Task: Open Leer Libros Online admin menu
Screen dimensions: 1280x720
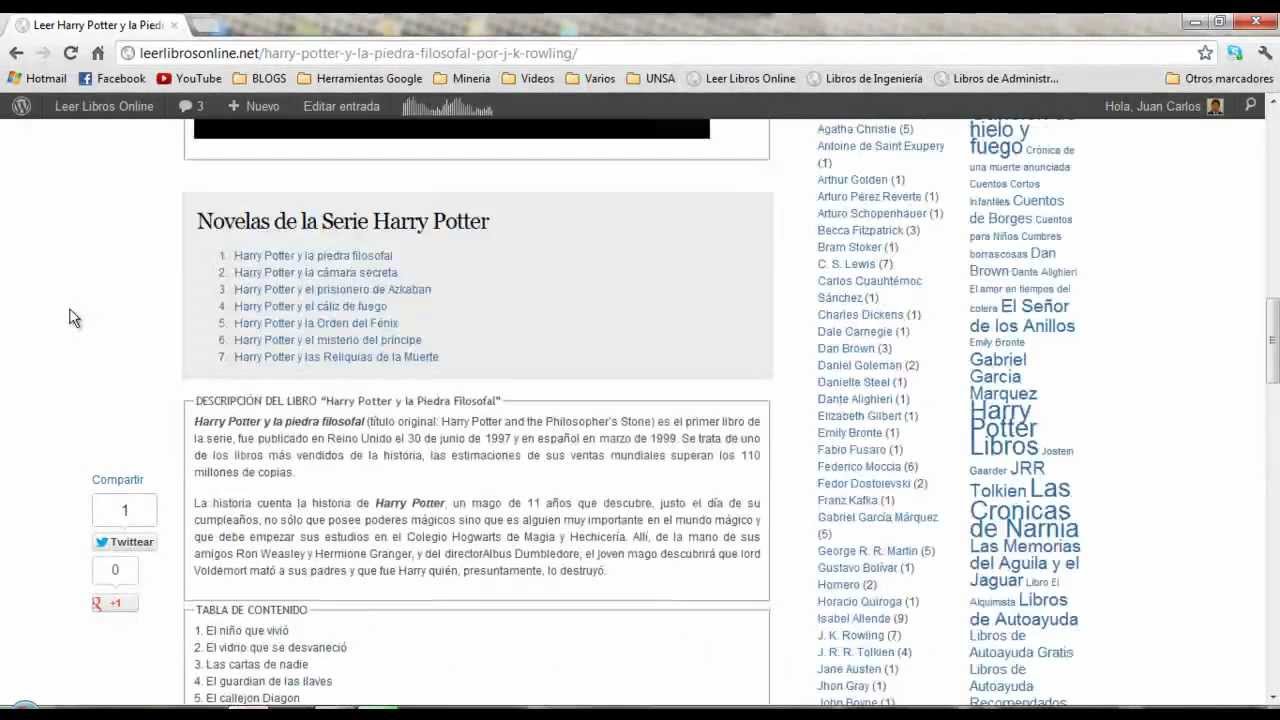Action: [x=104, y=106]
